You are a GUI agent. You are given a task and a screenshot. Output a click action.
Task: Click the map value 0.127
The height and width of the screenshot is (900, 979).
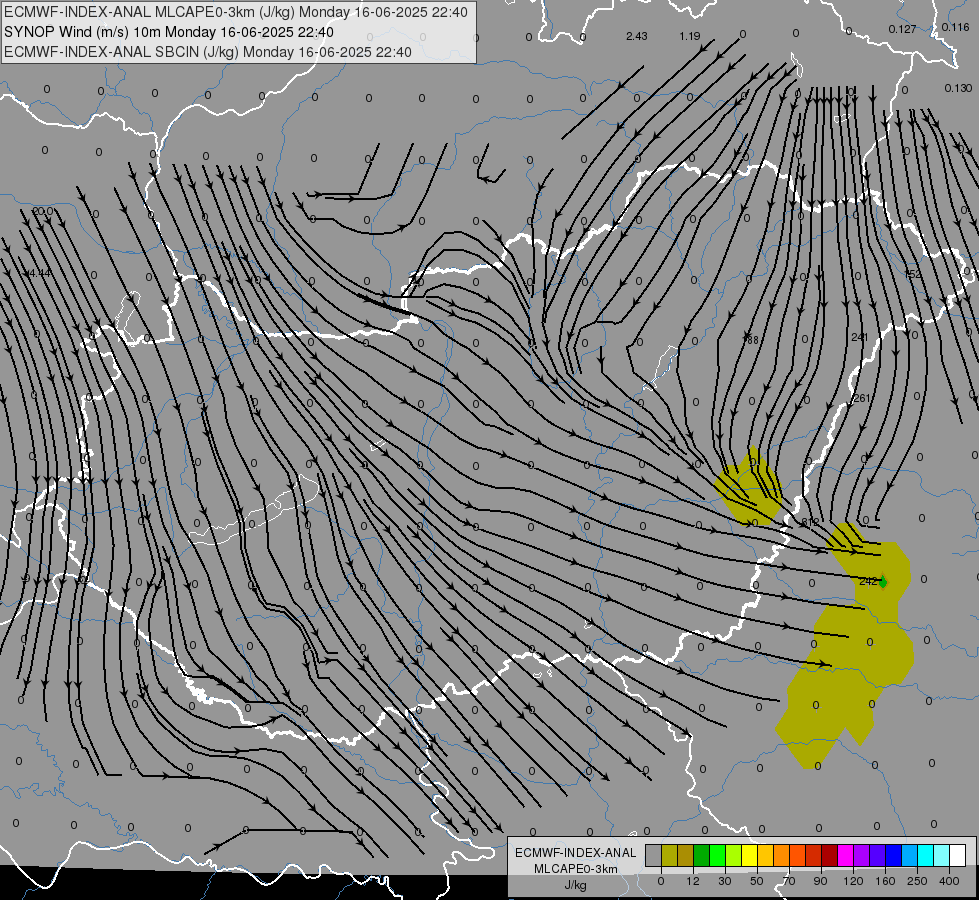coord(902,29)
